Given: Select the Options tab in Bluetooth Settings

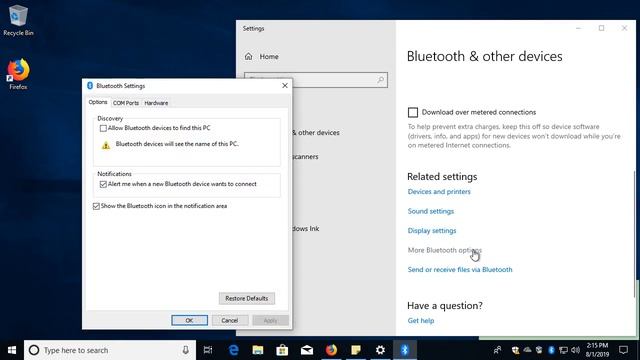Looking at the screenshot, I should click(98, 102).
